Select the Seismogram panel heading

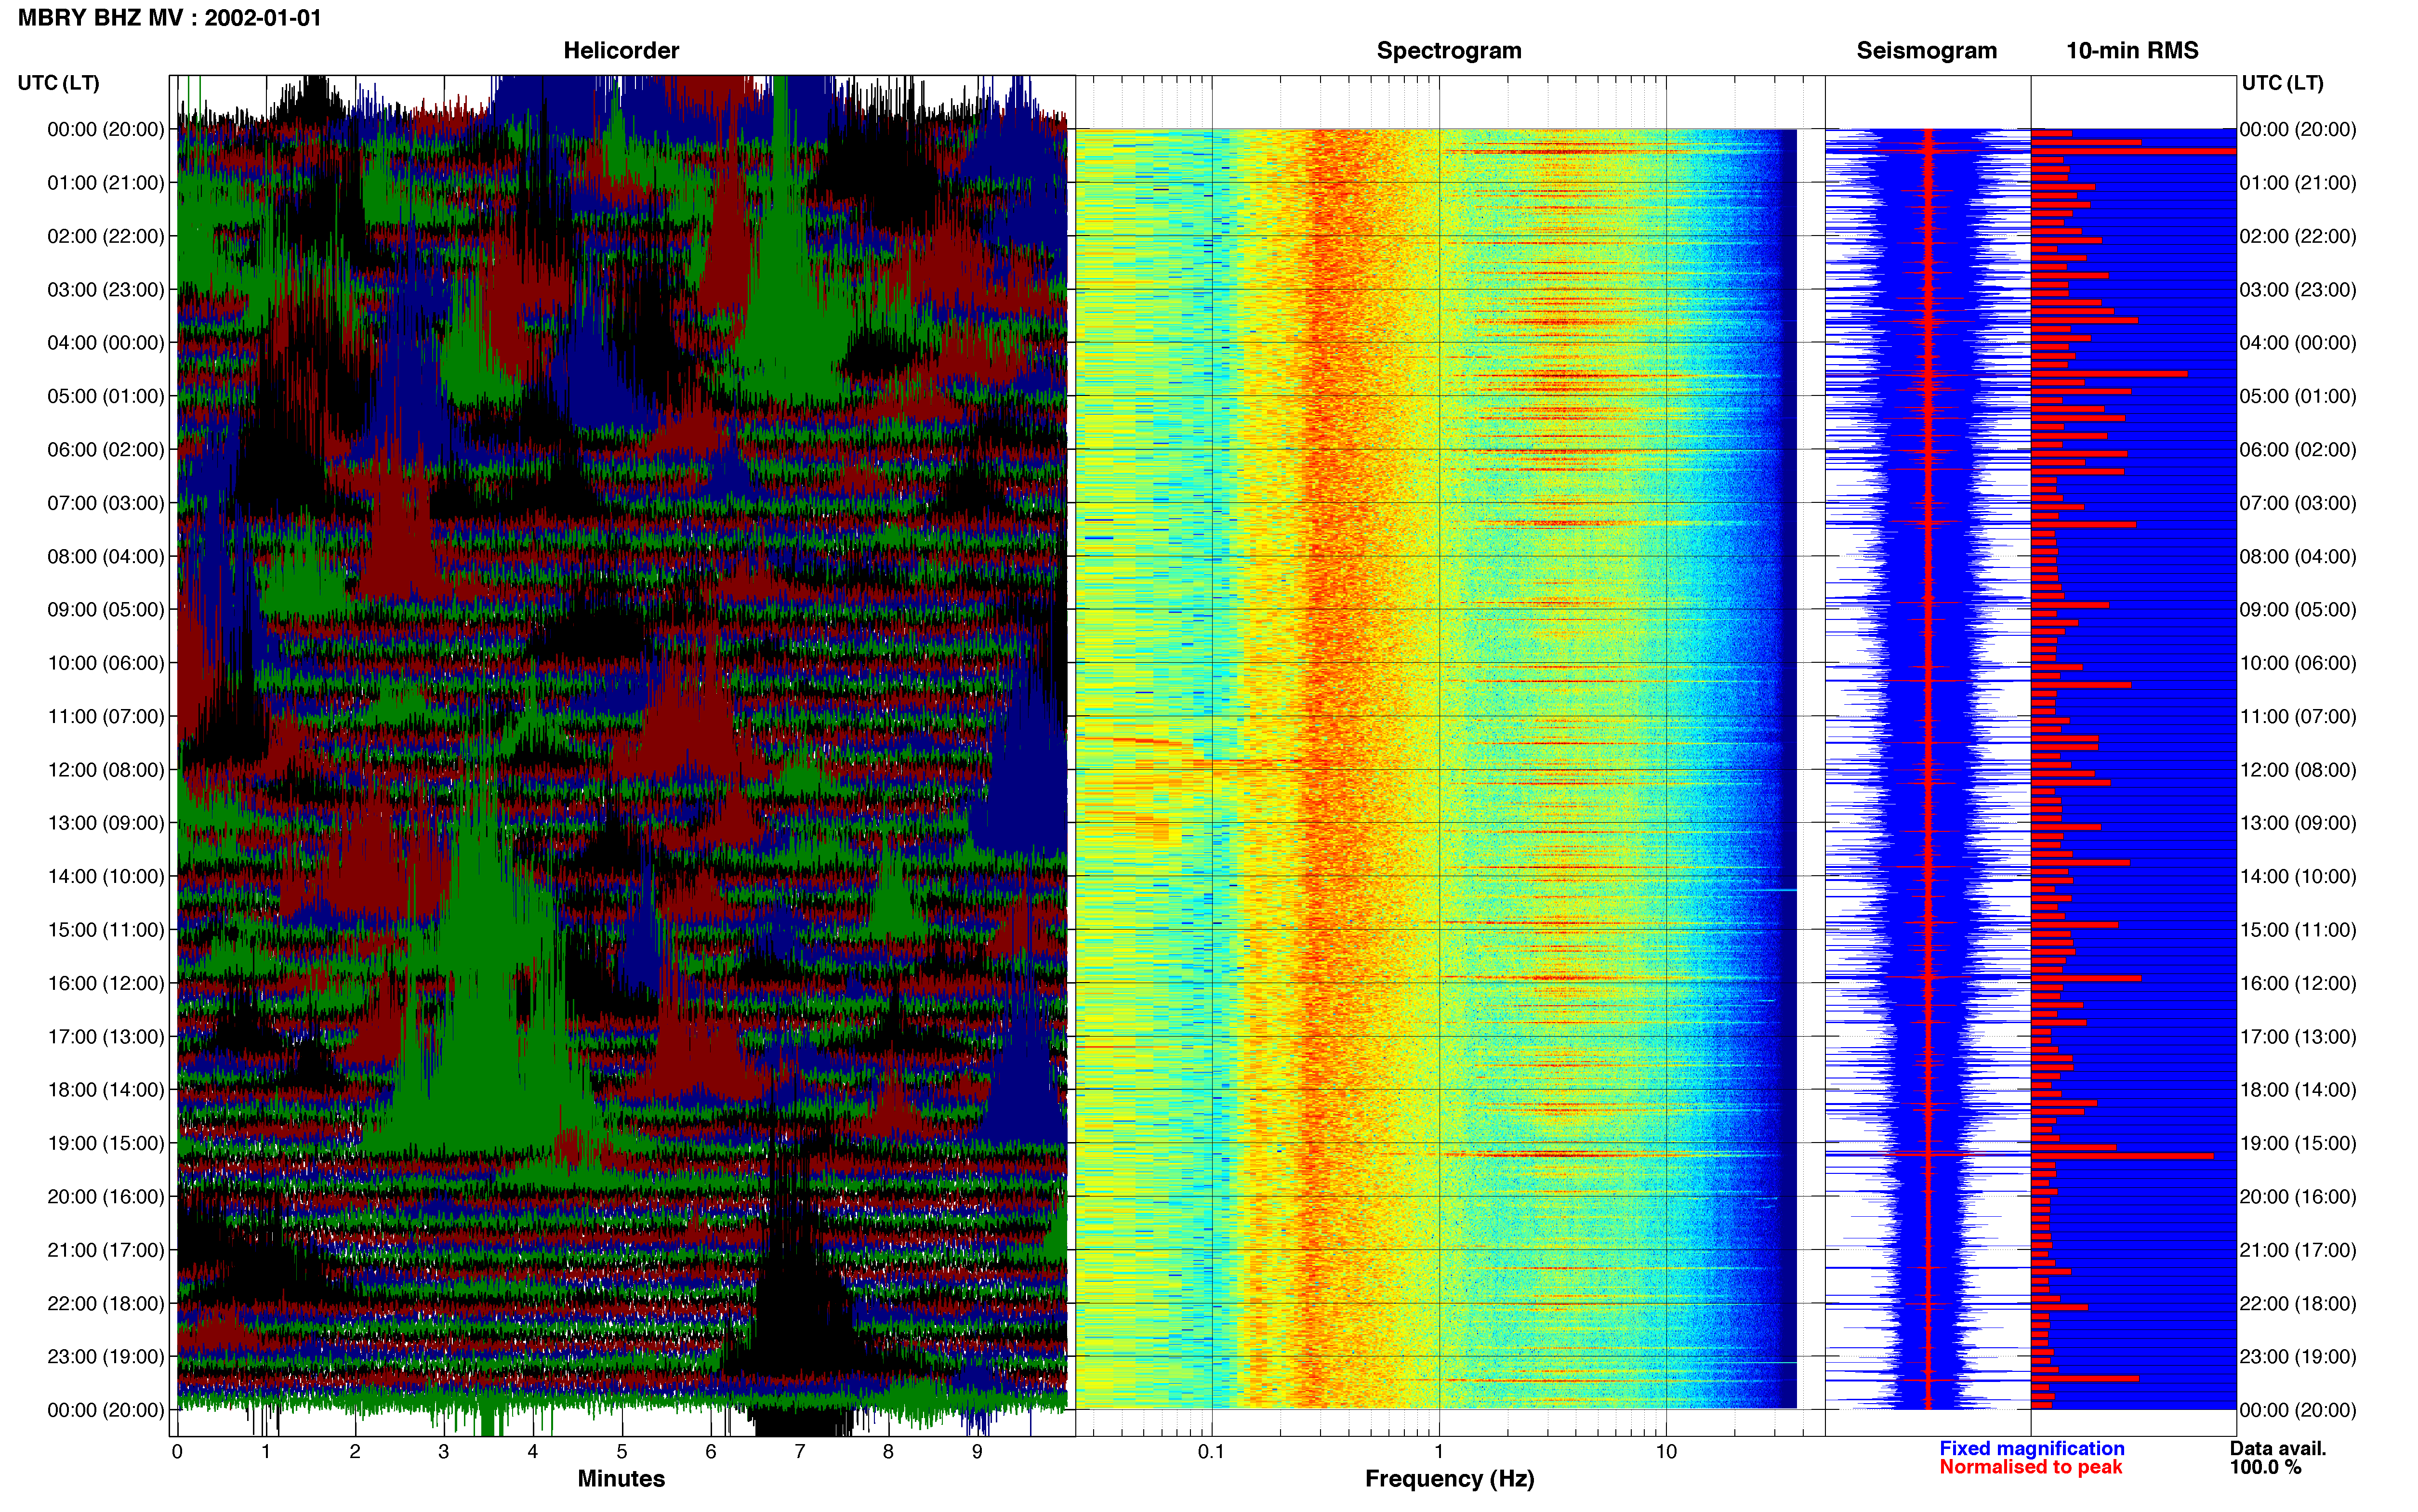1927,51
